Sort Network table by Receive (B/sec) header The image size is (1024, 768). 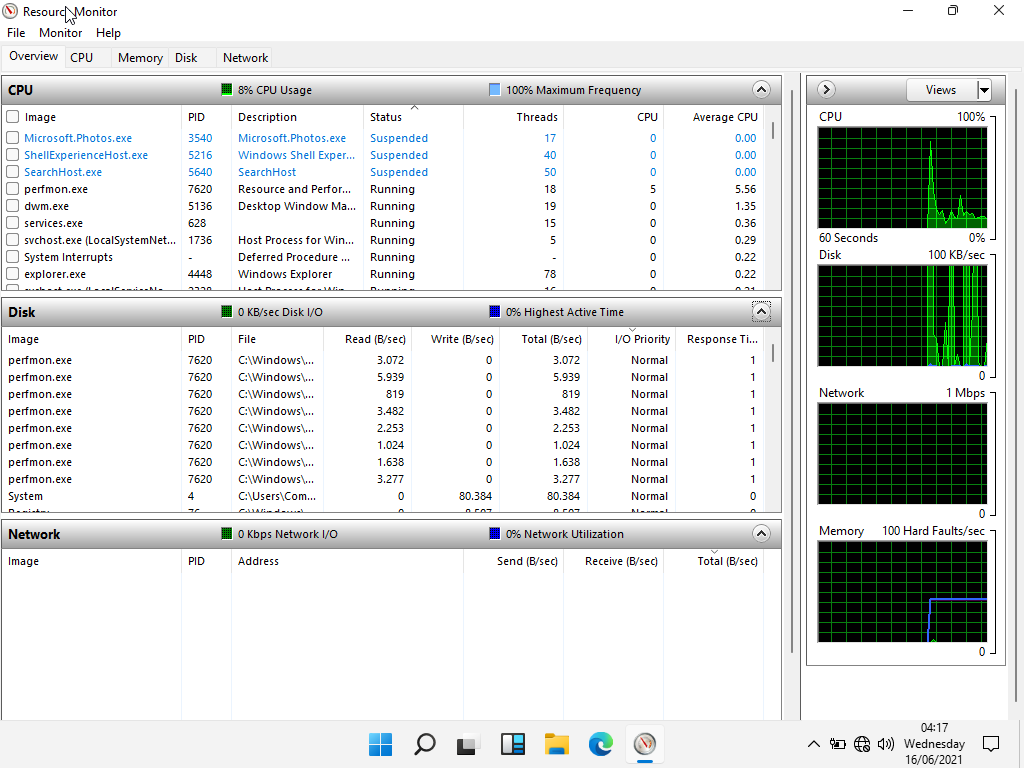point(614,561)
